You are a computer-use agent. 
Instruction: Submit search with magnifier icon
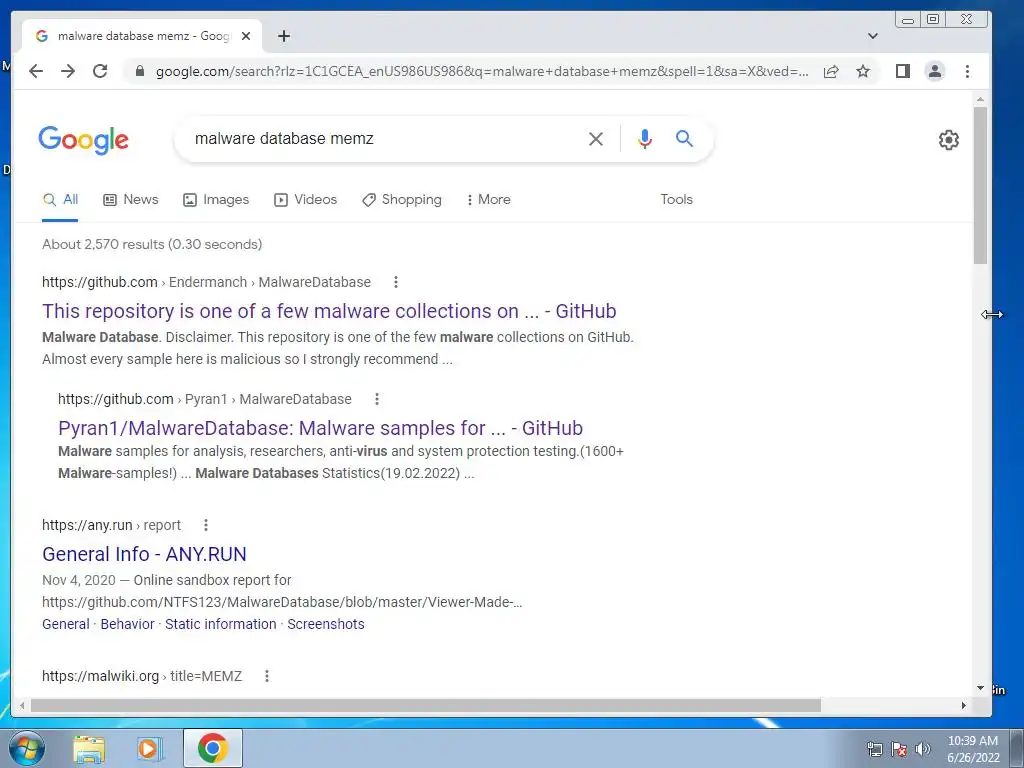684,138
